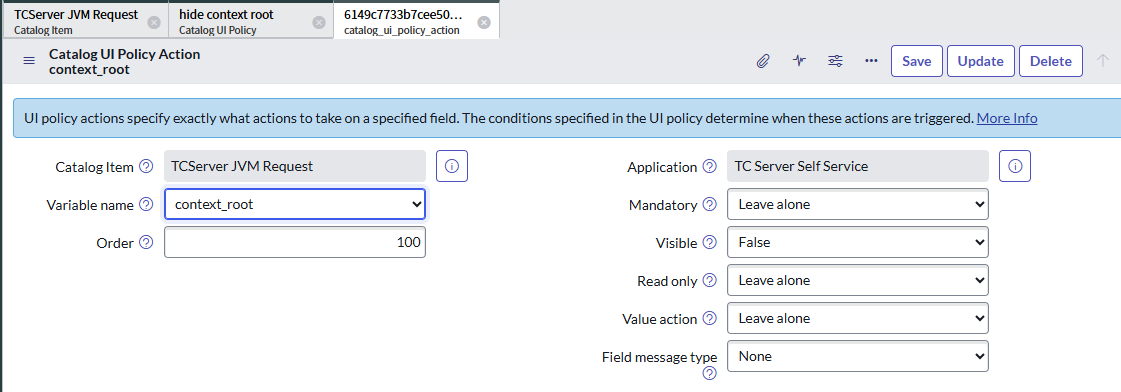This screenshot has height=392, width=1121.
Task: Open the activity stream pulse icon
Action: tap(799, 61)
